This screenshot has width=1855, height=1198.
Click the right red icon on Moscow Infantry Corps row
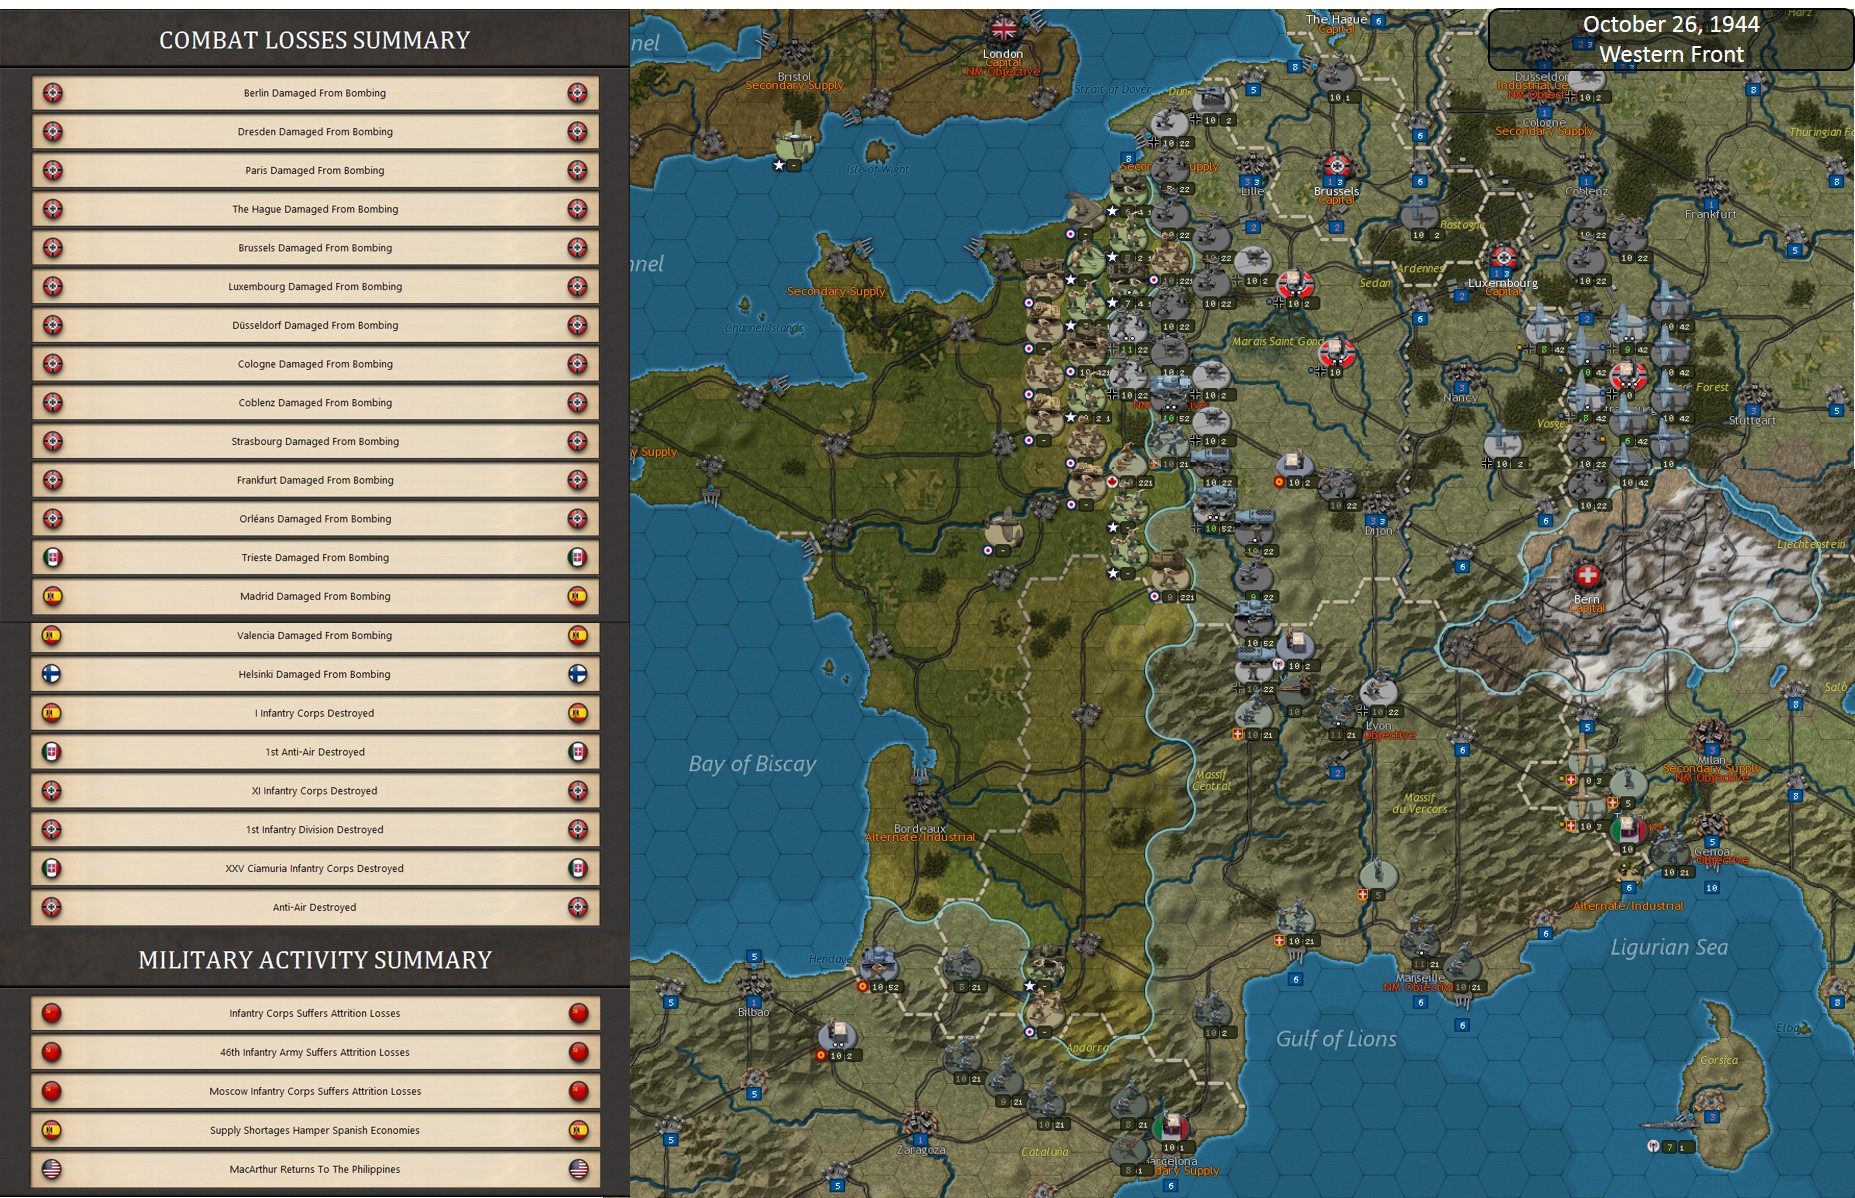[x=578, y=1091]
